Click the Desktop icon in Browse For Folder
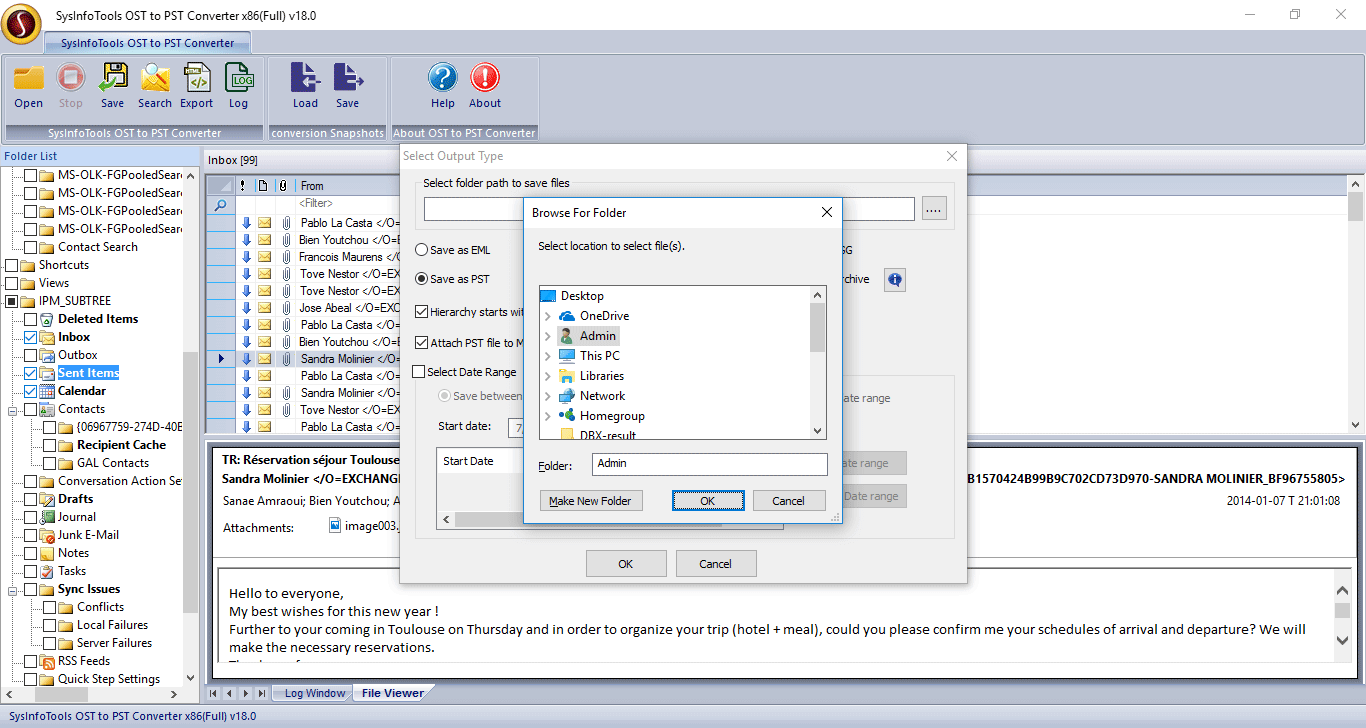Screen dimensions: 1366x728 (548, 296)
